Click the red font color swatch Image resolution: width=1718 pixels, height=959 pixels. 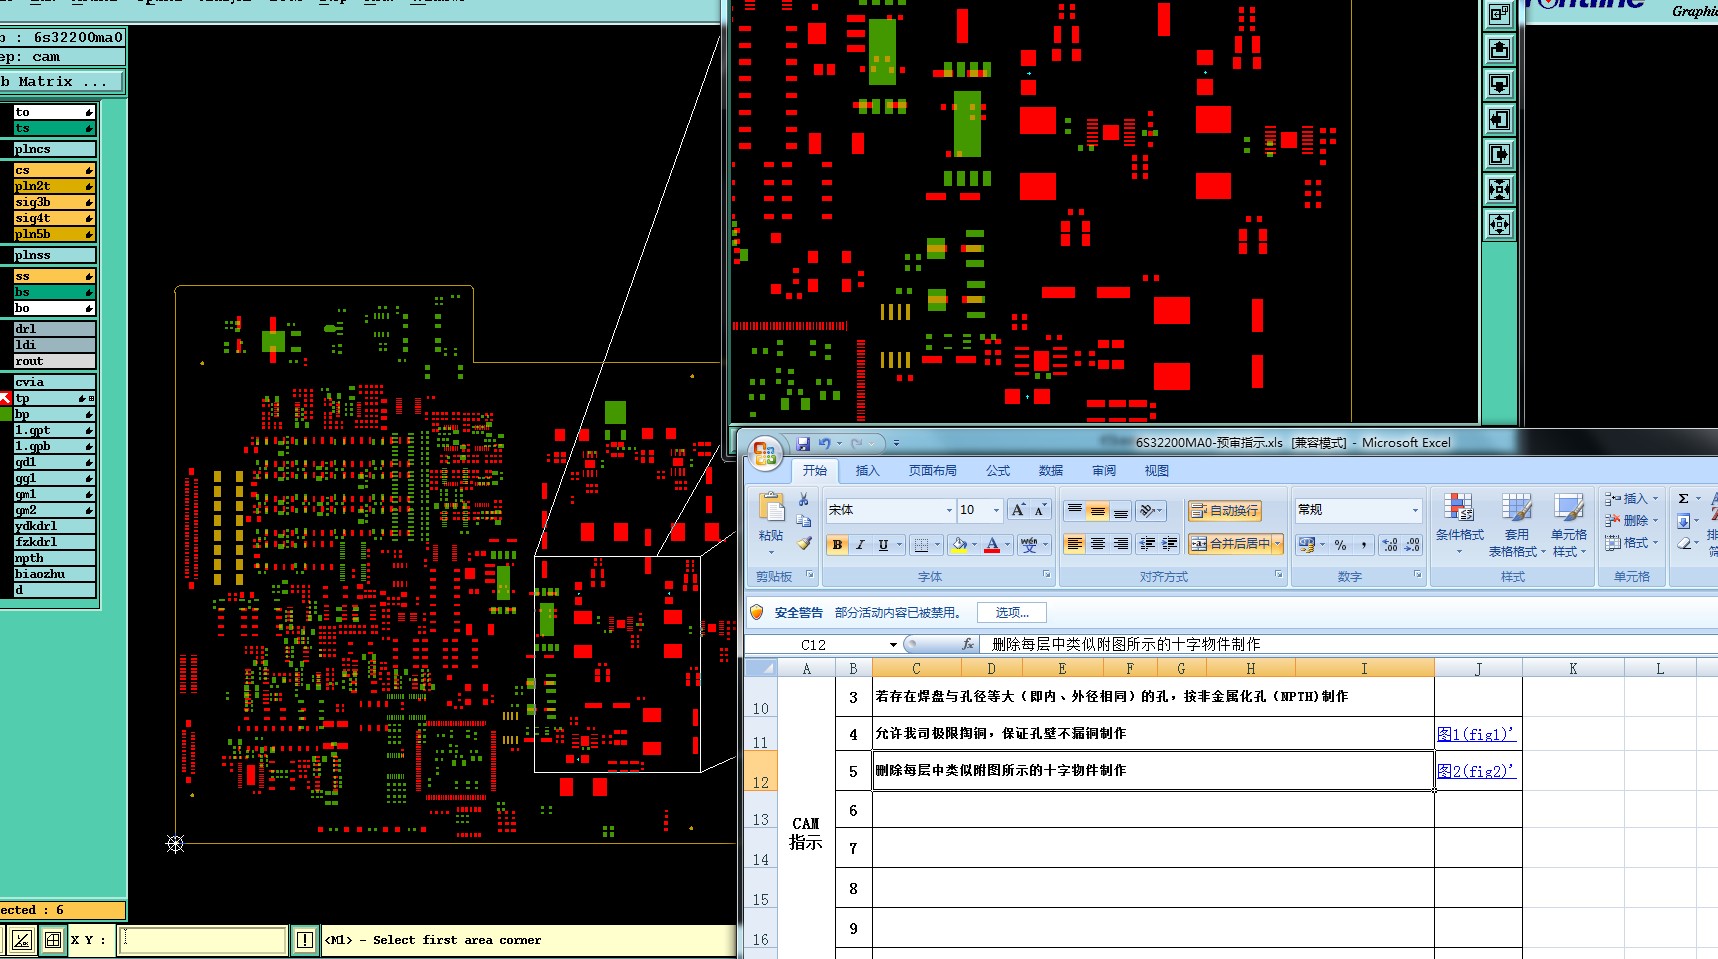pyautogui.click(x=992, y=545)
